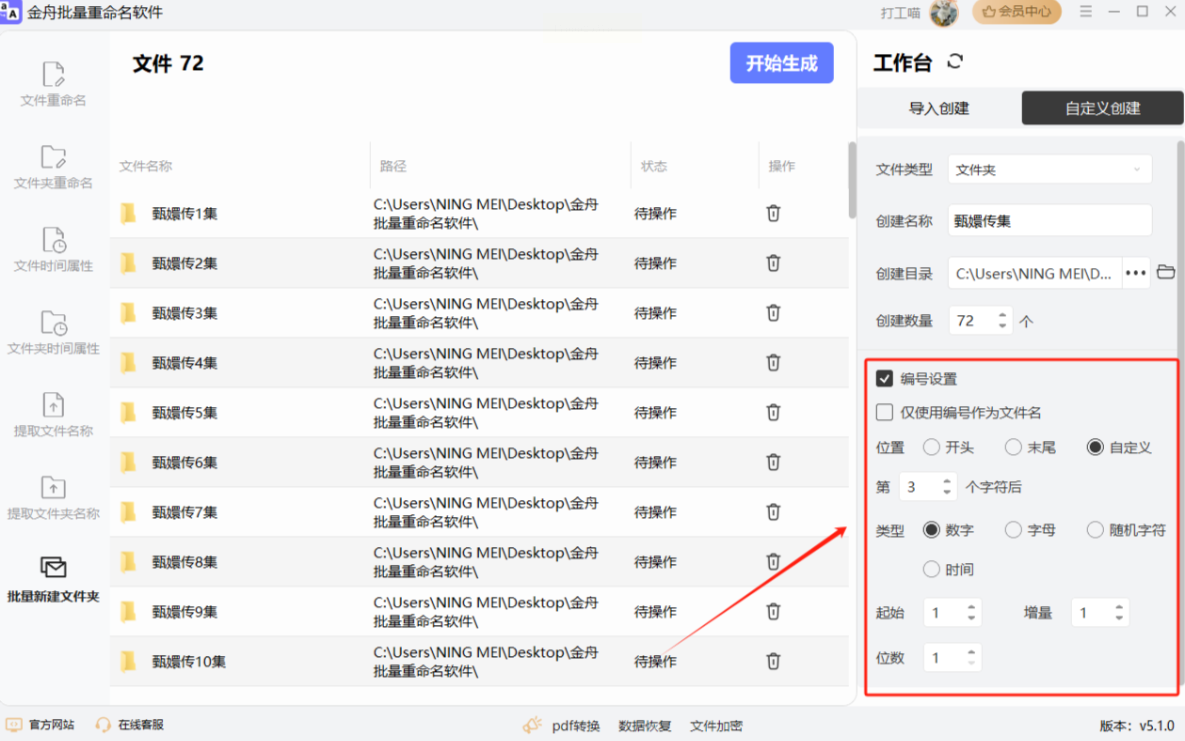
Task: Click the 开始生成 button
Action: (x=781, y=63)
